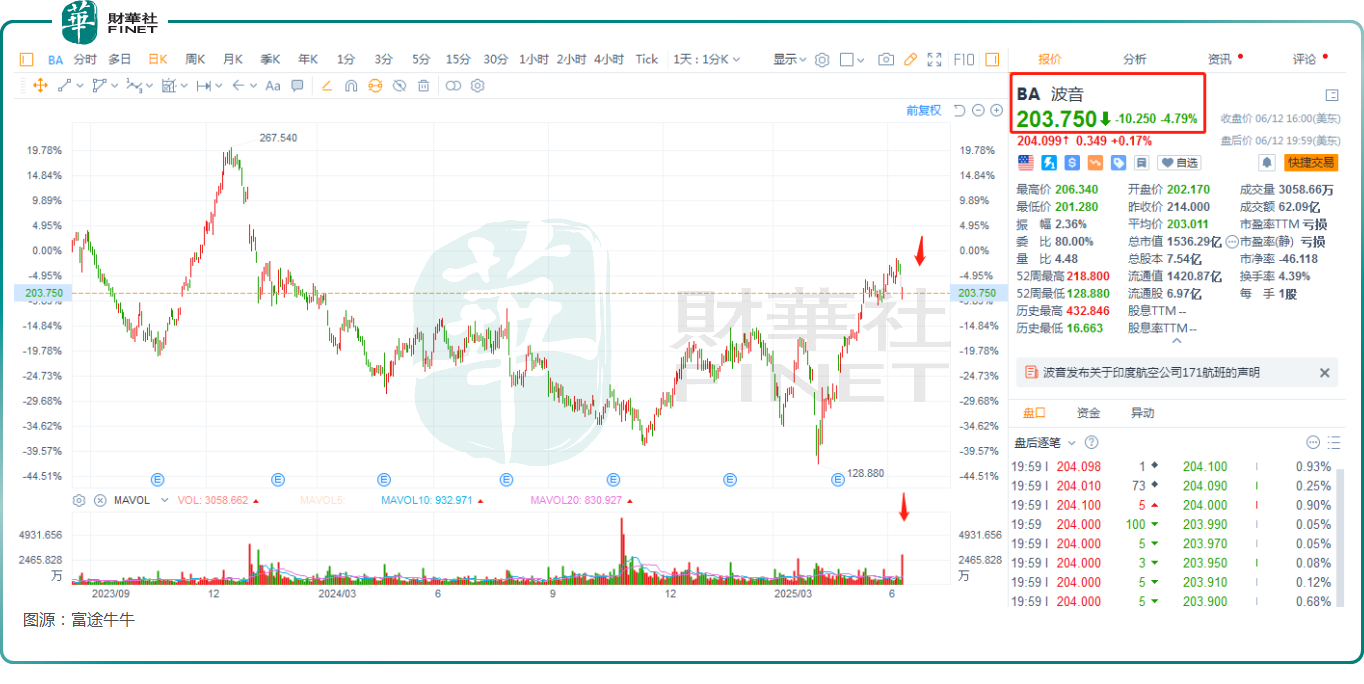The height and width of the screenshot is (684, 1364).
Task: Open chart settings gear in top toolbar
Action: pos(822,60)
